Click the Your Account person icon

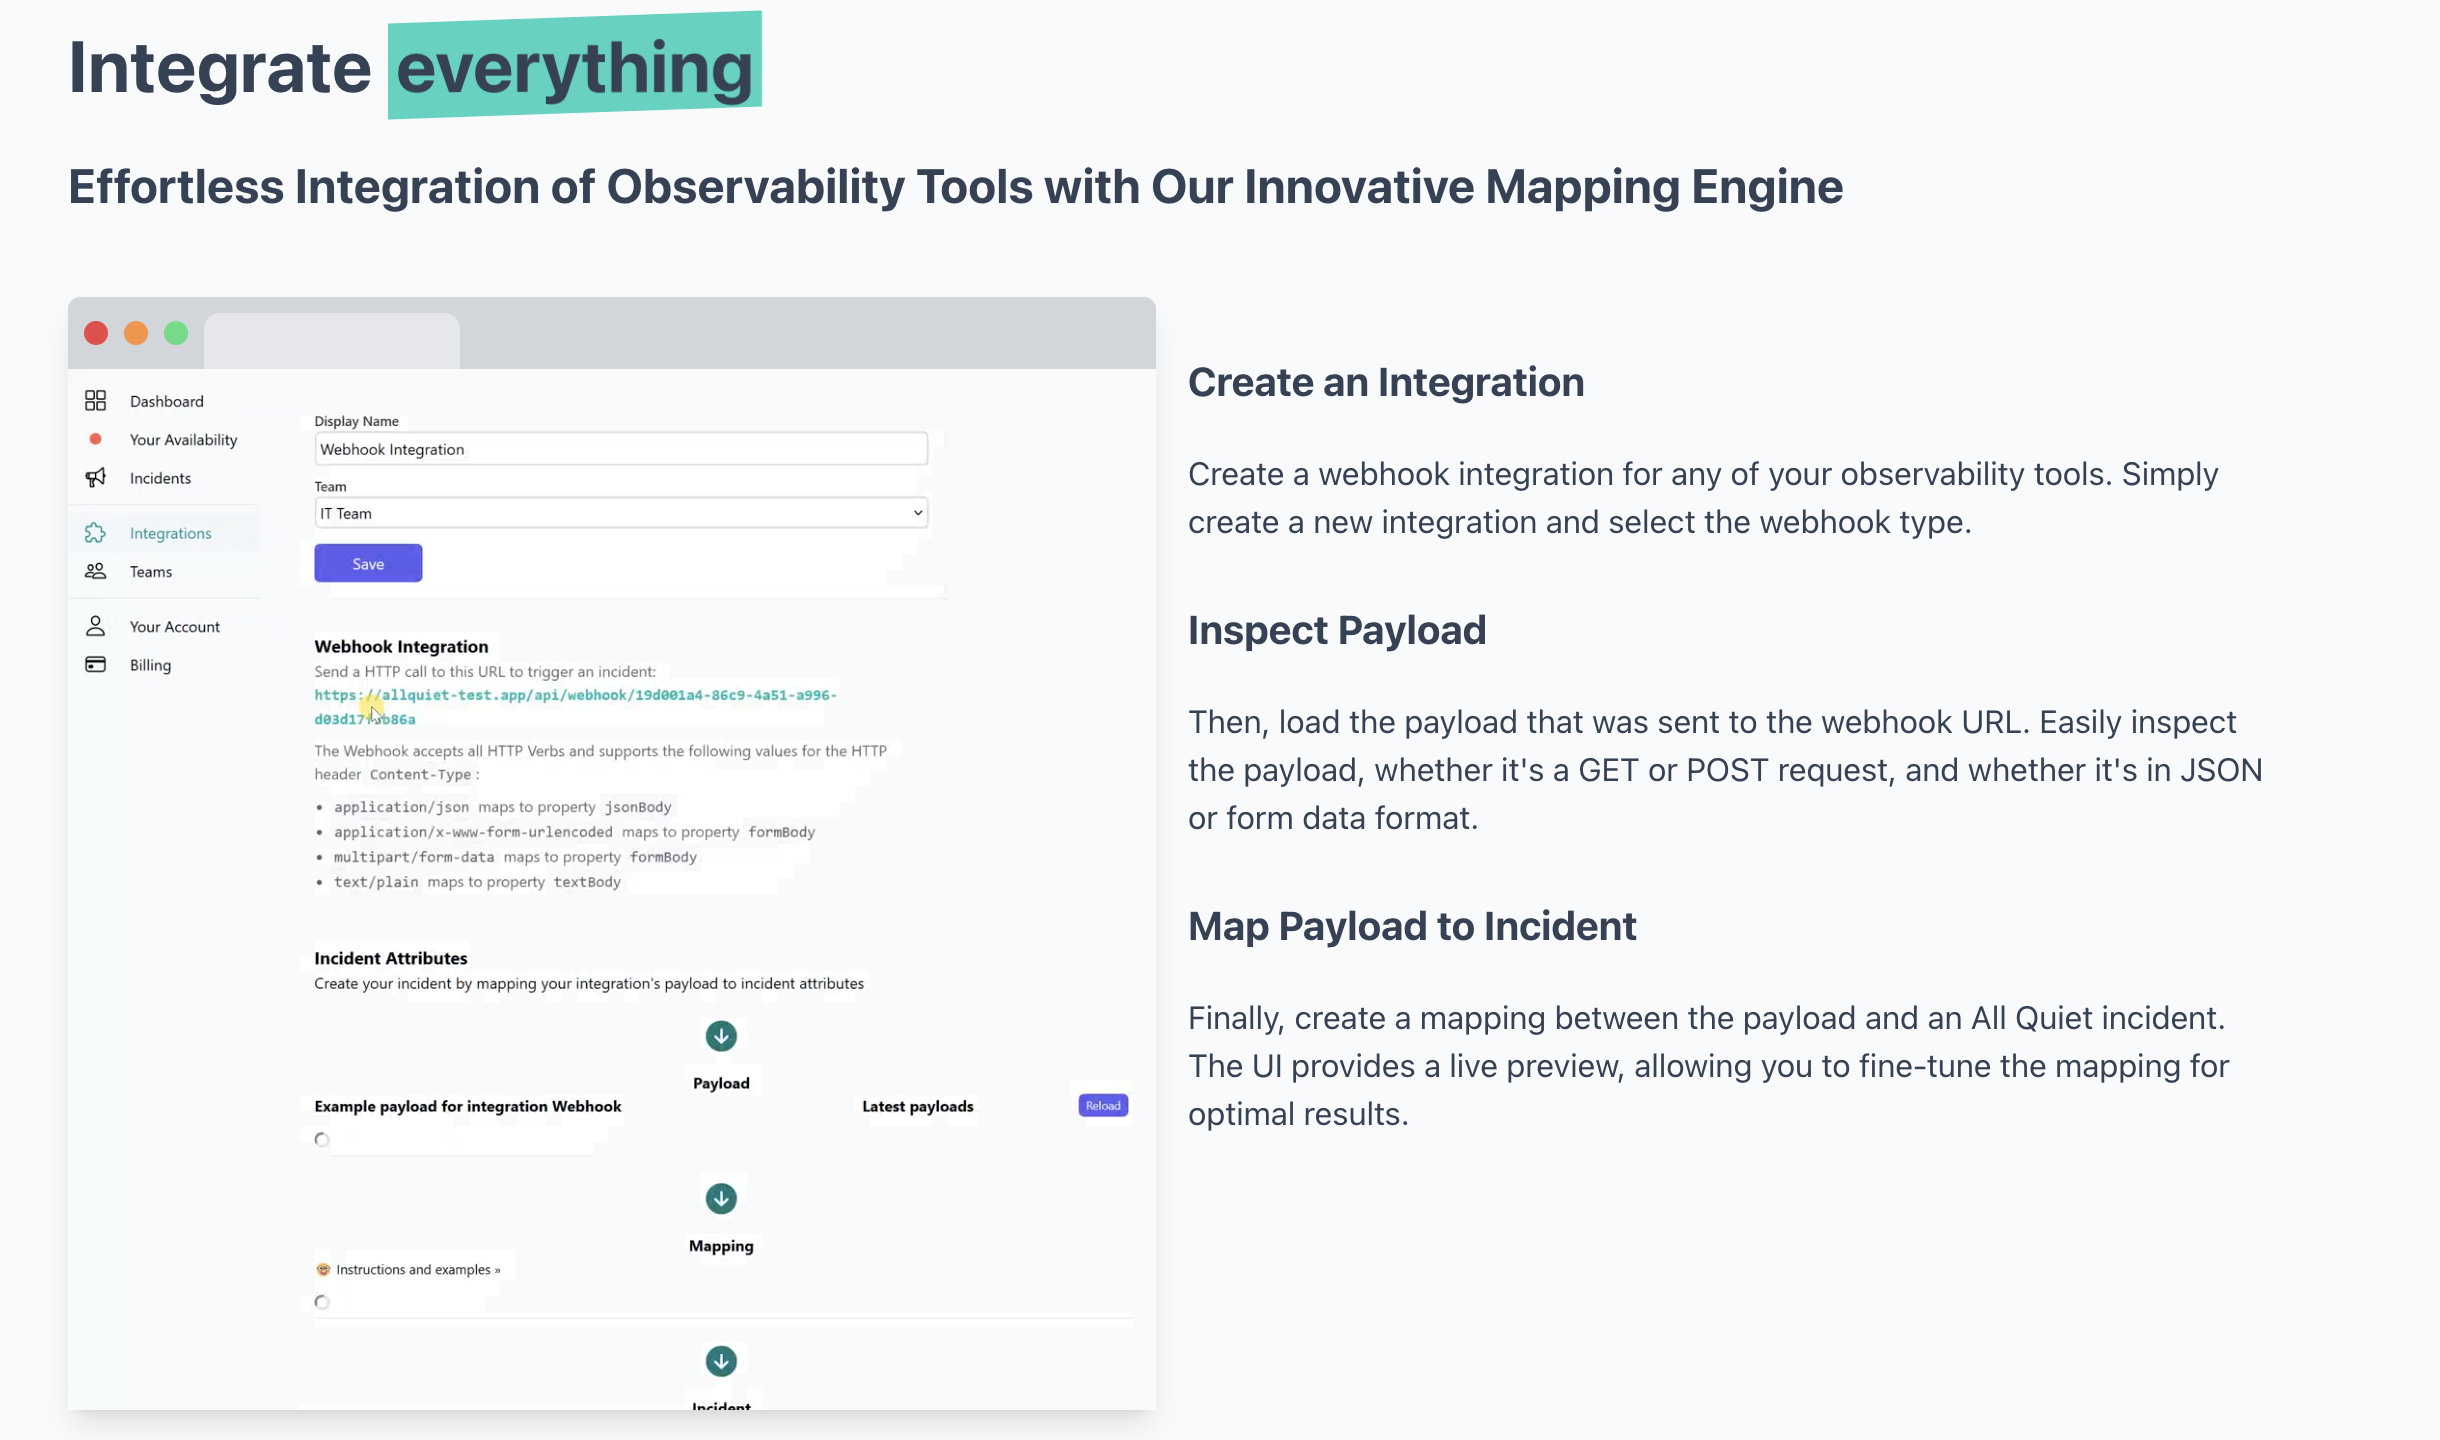tap(95, 626)
